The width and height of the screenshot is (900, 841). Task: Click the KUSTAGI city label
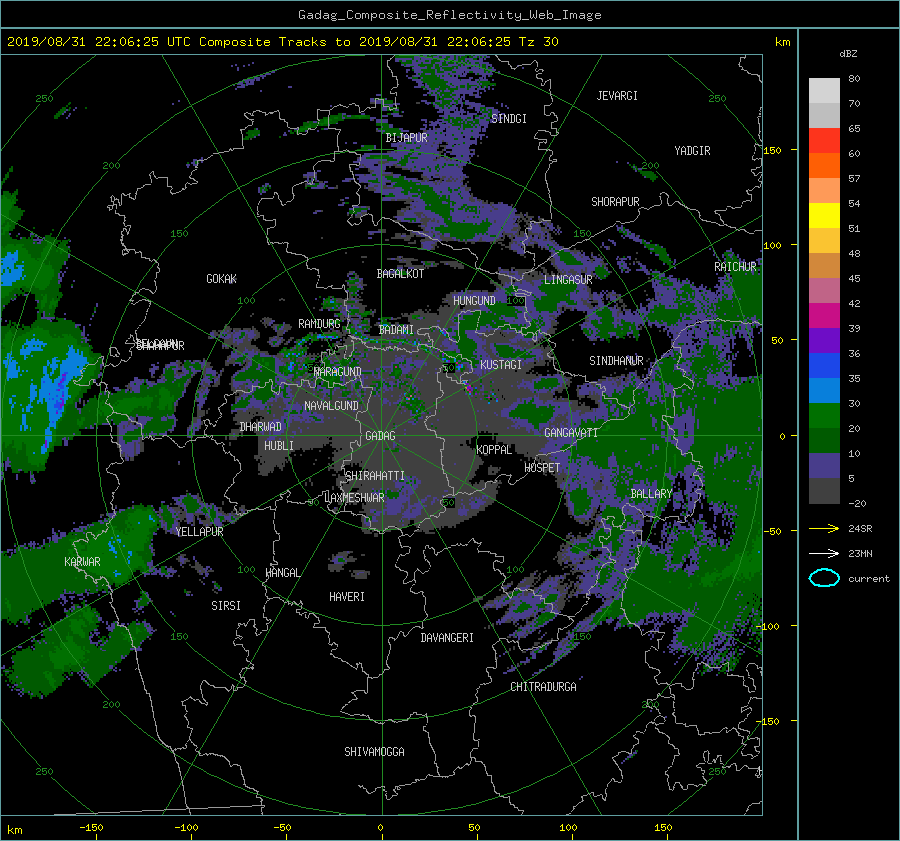pyautogui.click(x=501, y=365)
